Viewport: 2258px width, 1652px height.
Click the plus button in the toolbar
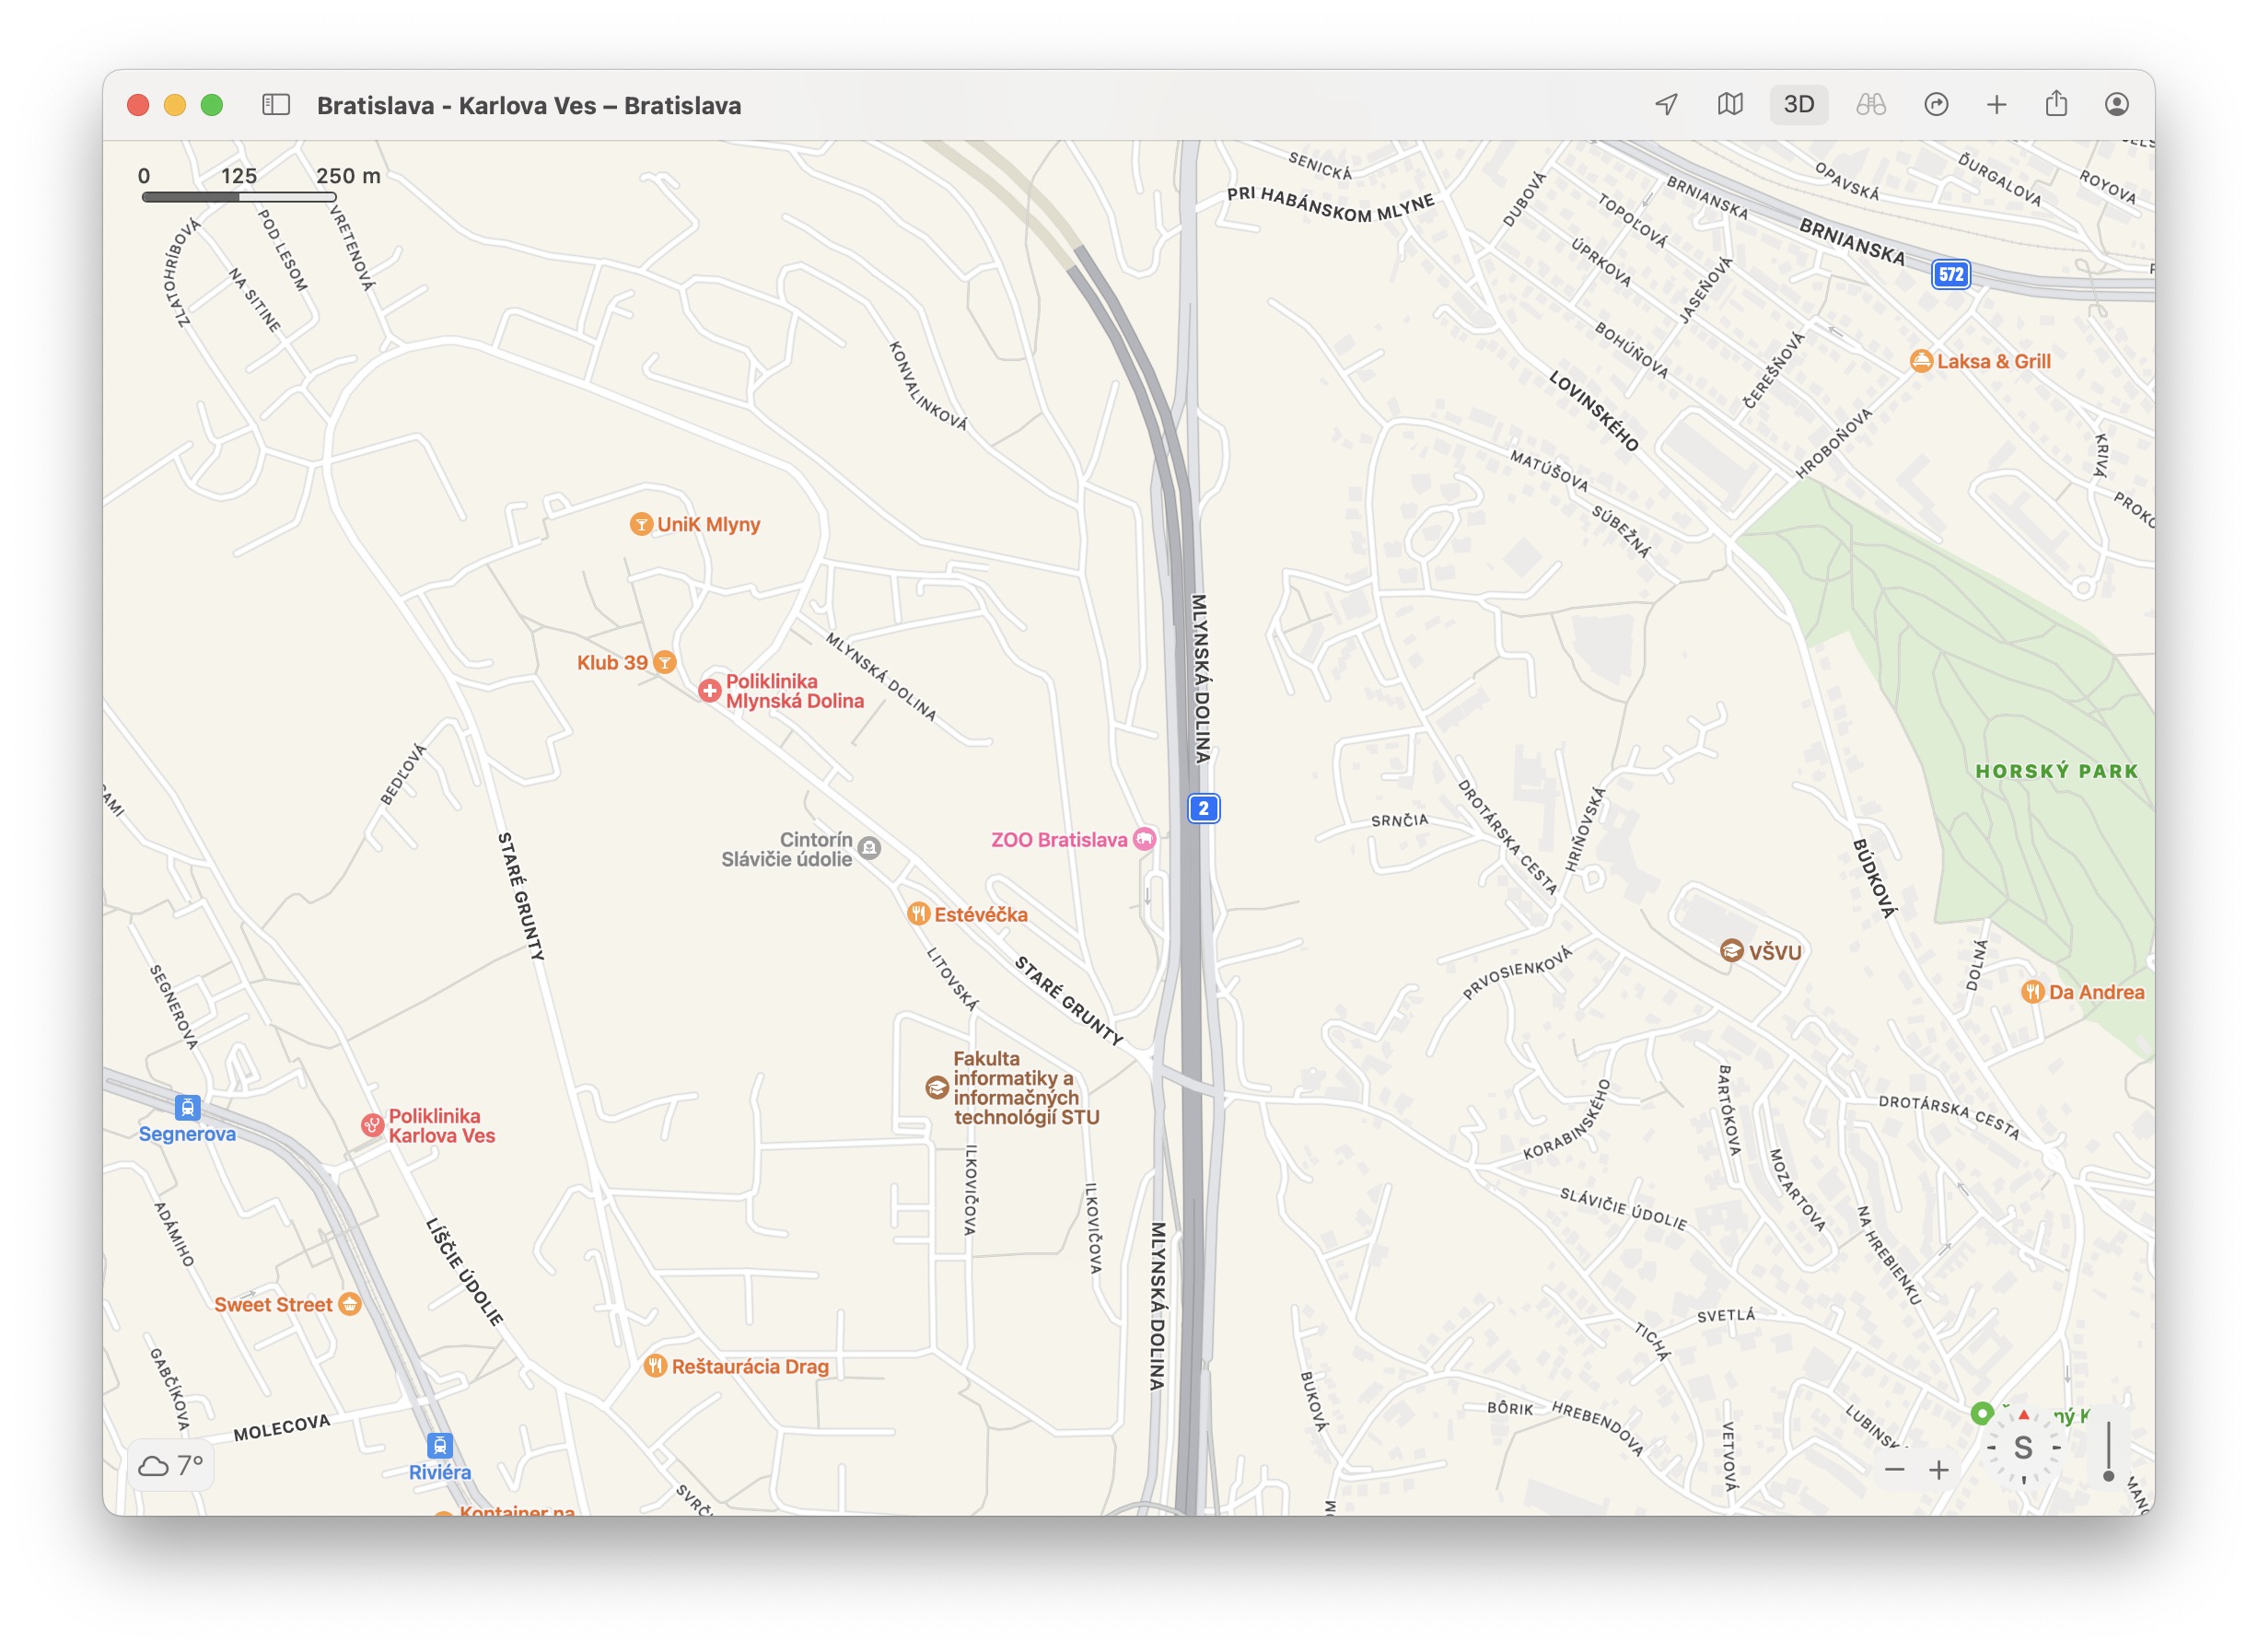1996,105
